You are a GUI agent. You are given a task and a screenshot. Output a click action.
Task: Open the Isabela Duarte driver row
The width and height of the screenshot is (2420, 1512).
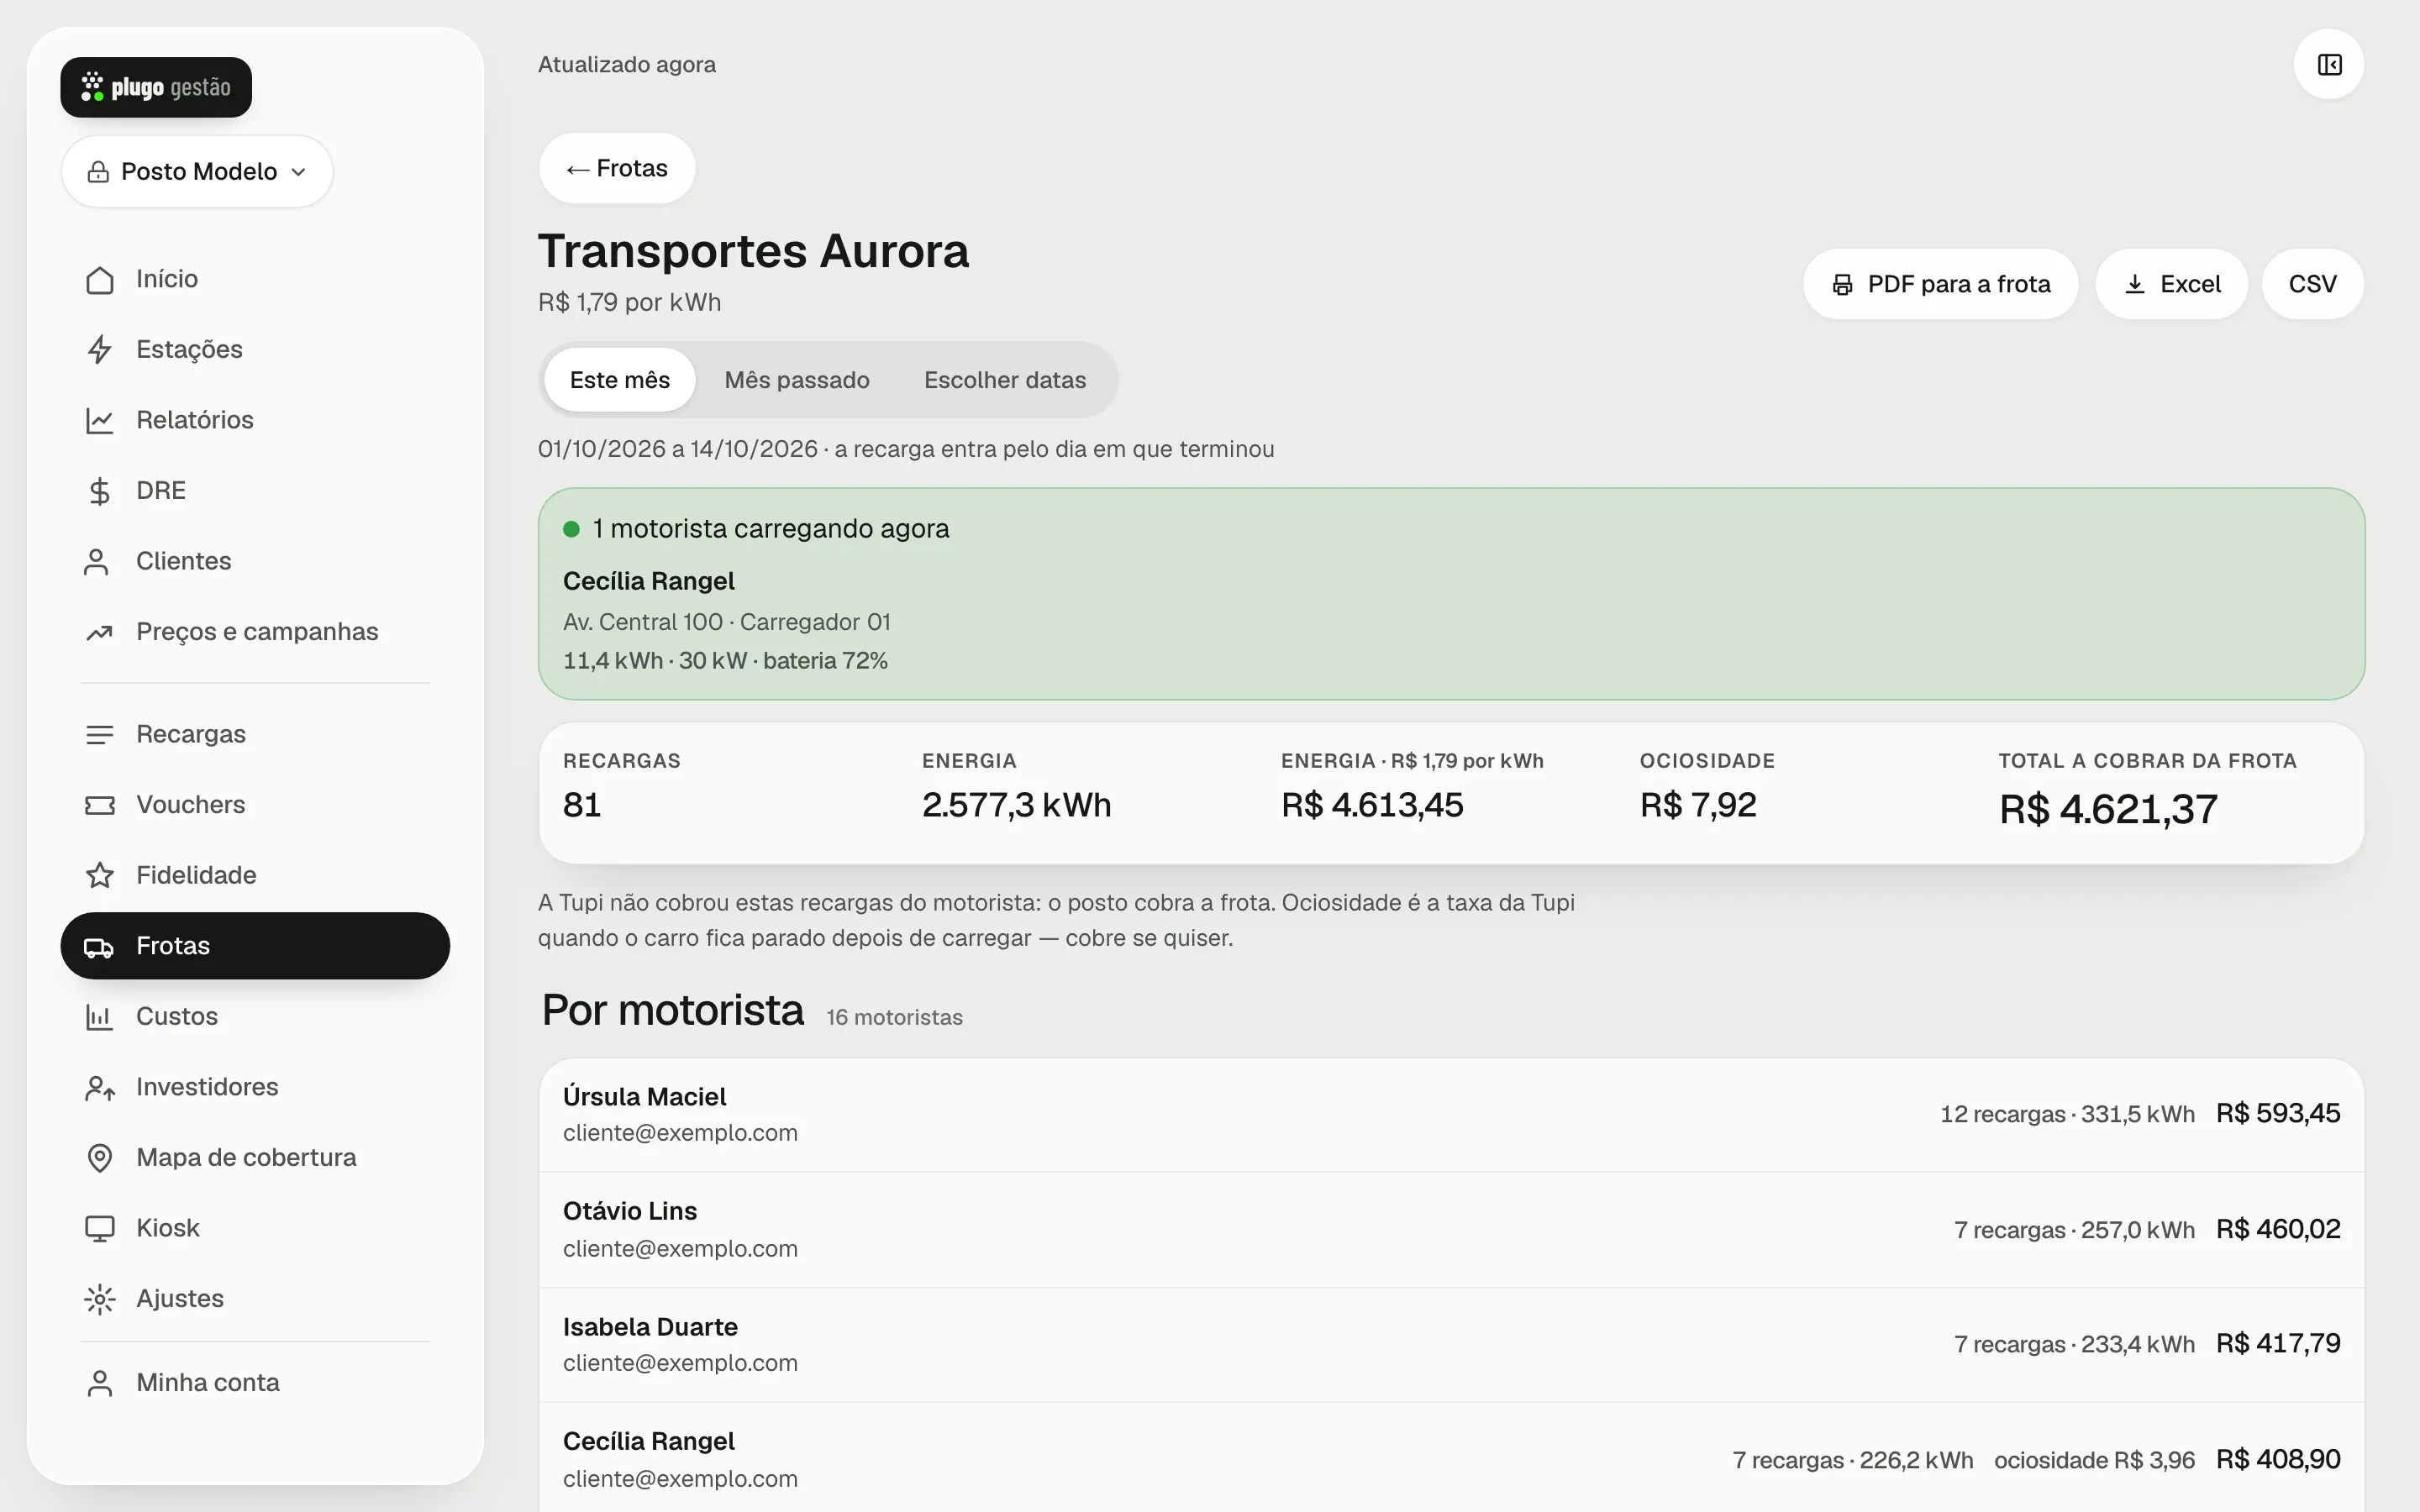click(1451, 1345)
